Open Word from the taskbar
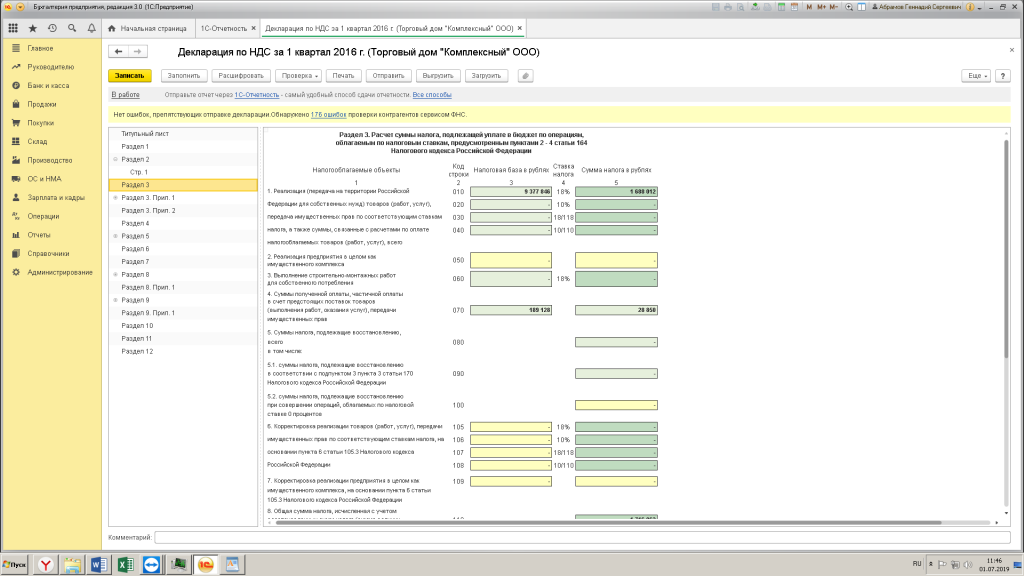Image resolution: width=1024 pixels, height=576 pixels. pos(99,564)
